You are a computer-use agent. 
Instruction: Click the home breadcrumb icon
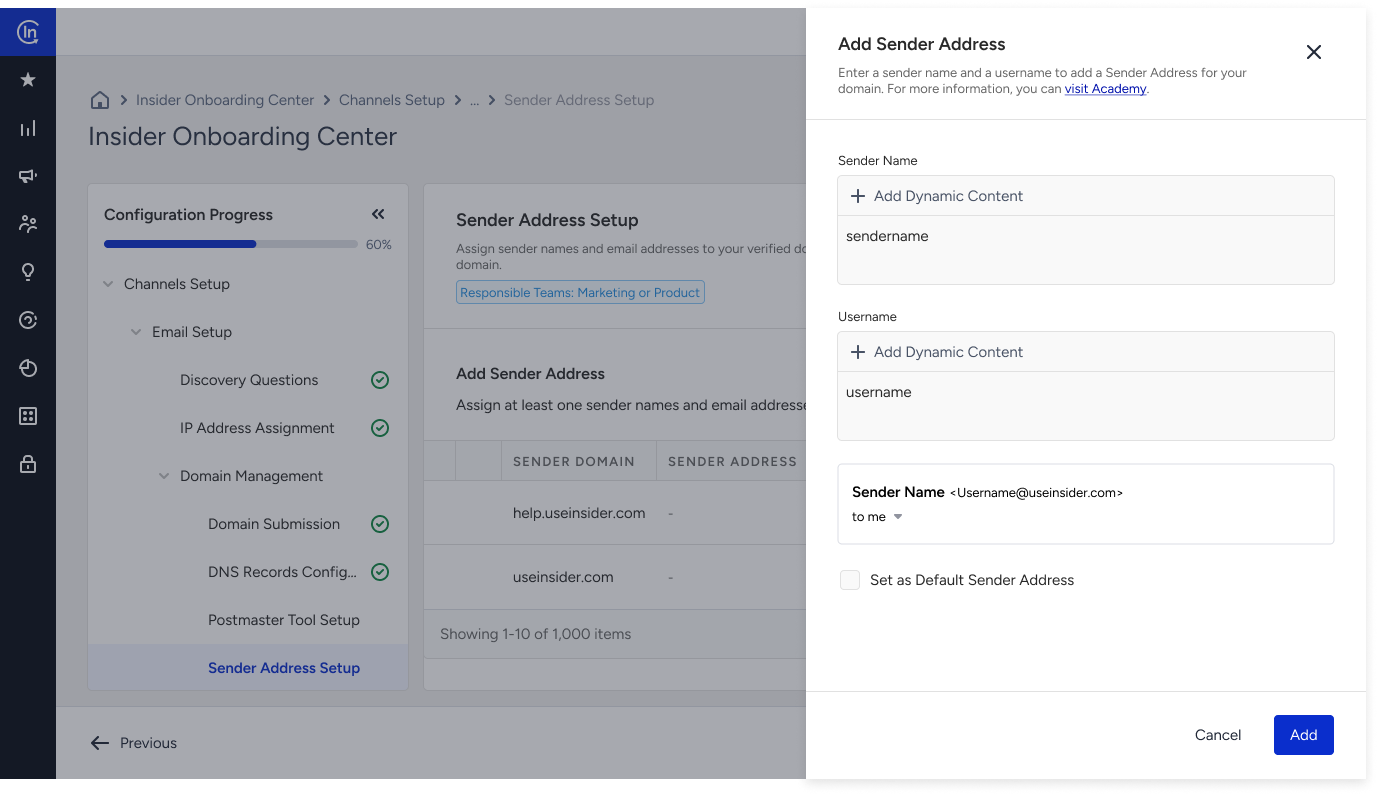pos(100,100)
